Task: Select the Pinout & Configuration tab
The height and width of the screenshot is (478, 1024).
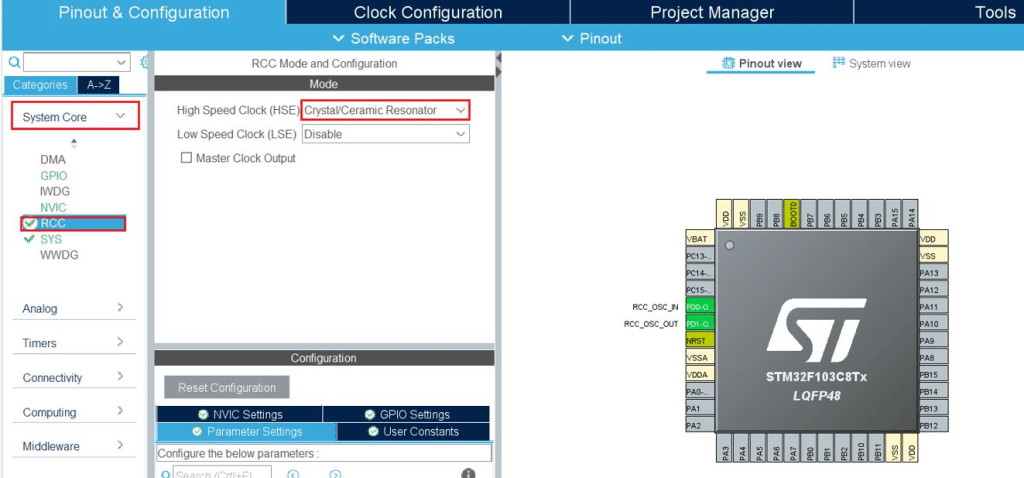Action: (x=144, y=12)
